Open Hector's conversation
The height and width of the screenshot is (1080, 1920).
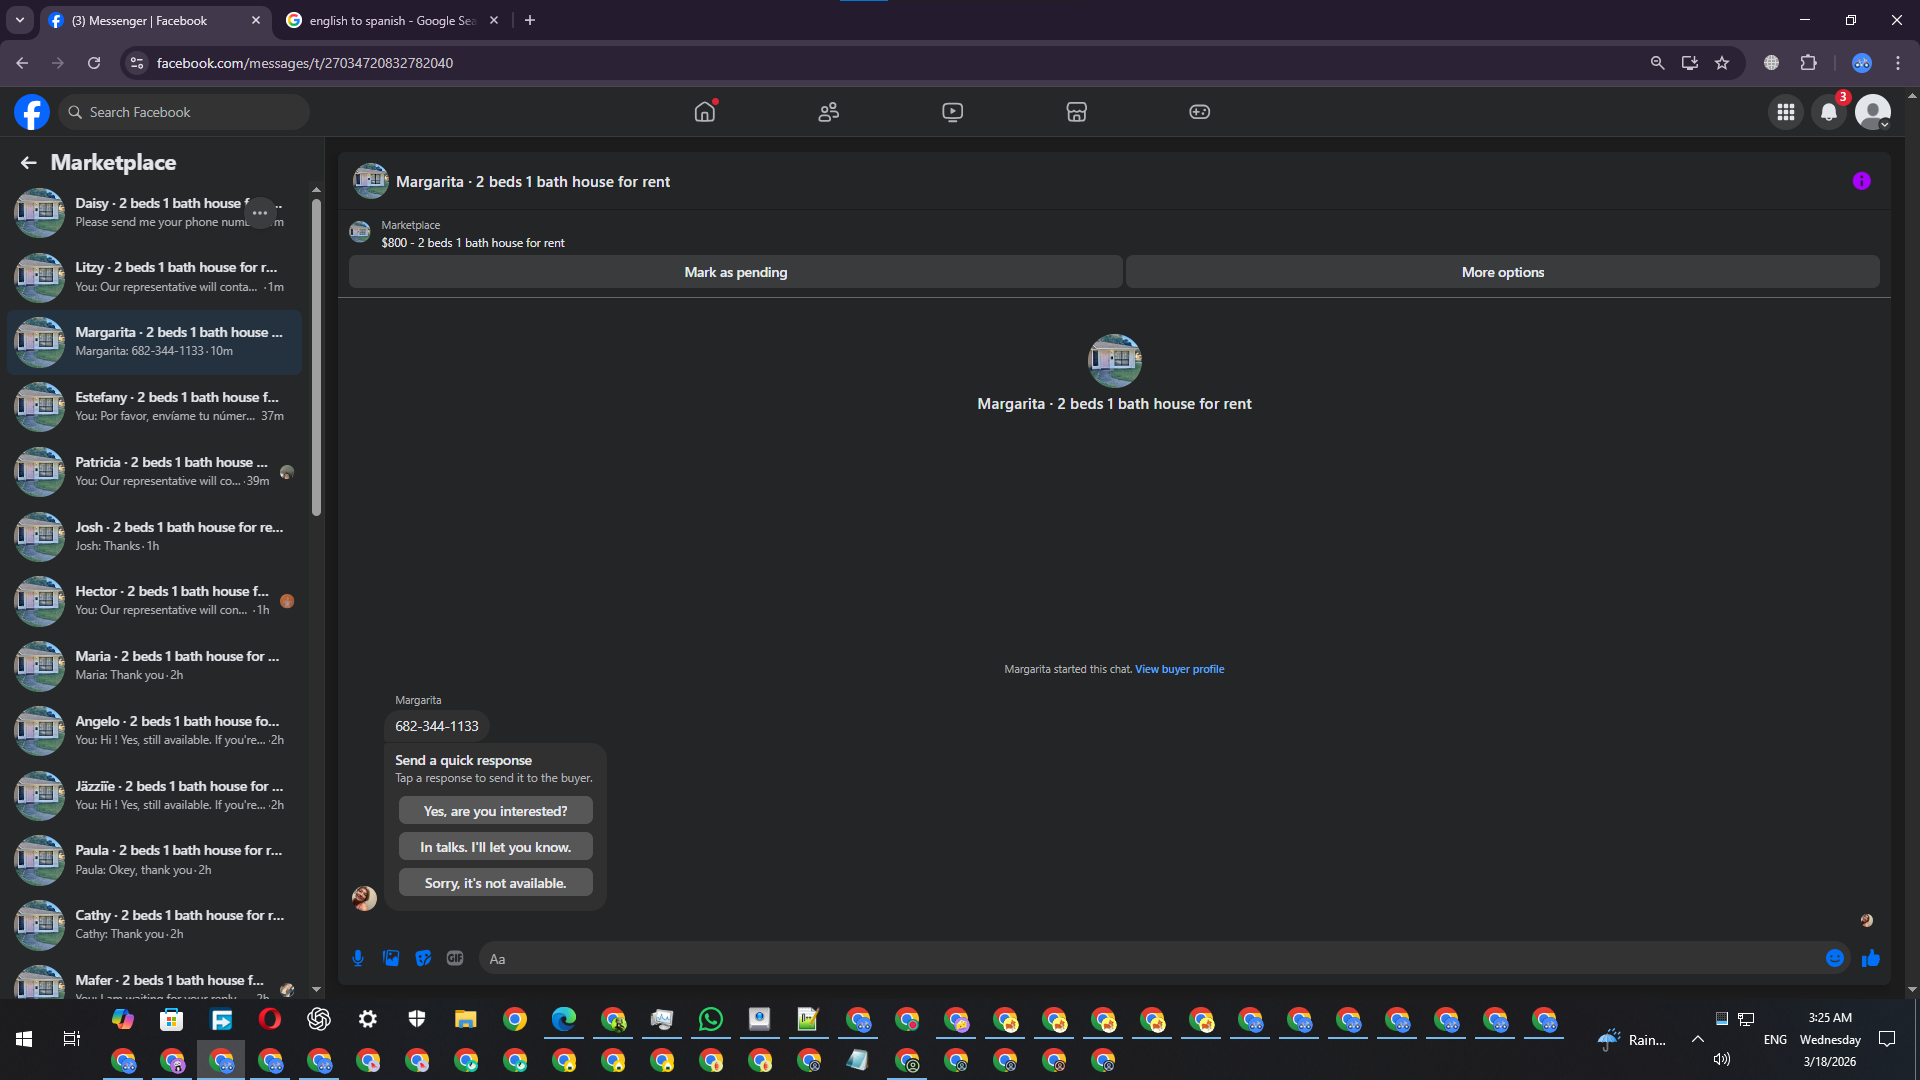point(155,601)
